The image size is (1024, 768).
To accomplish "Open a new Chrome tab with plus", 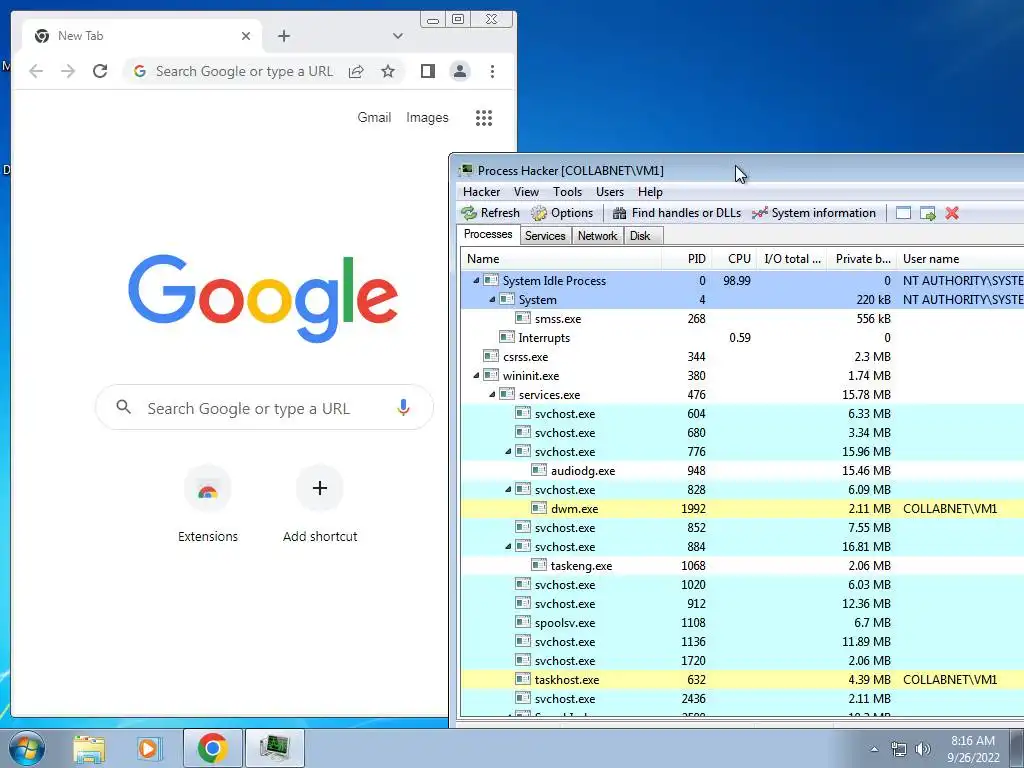I will 284,36.
